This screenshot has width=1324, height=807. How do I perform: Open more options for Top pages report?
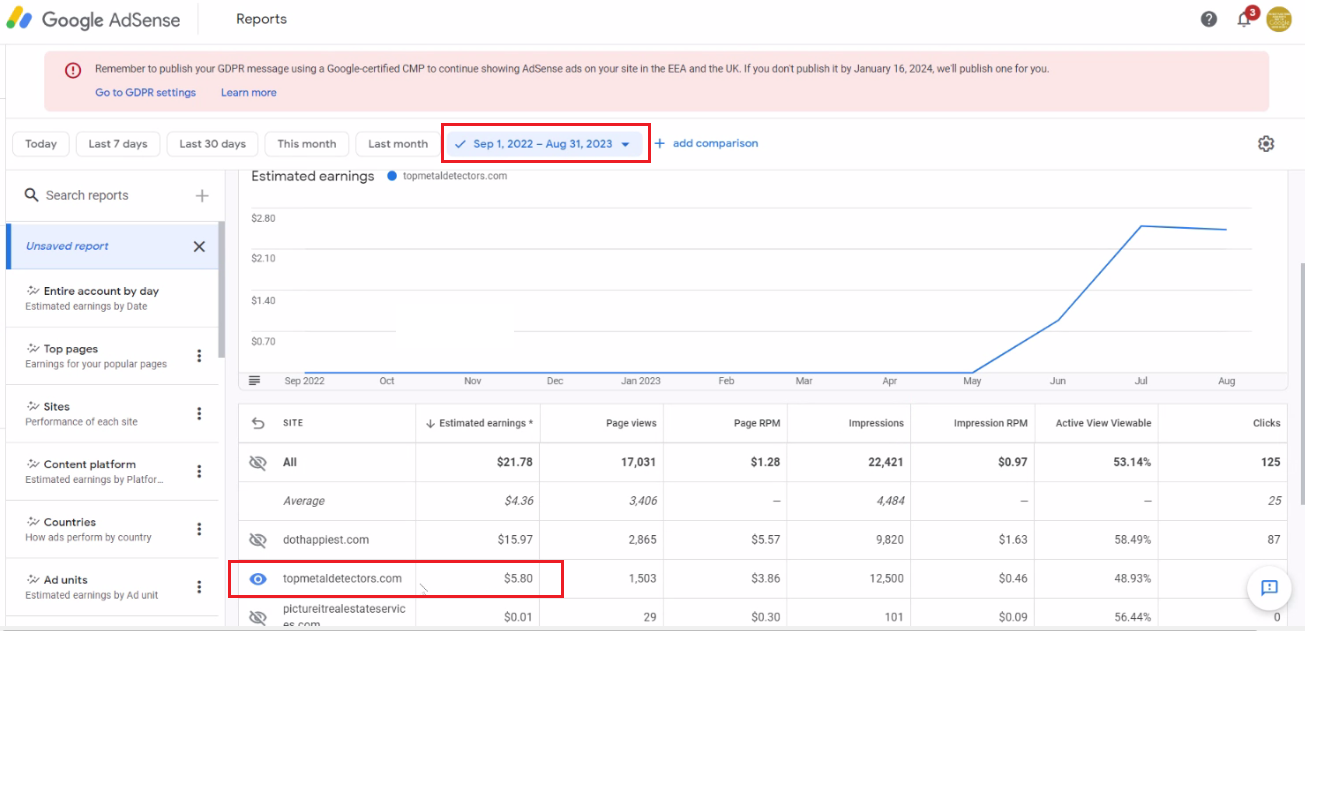[x=199, y=356]
